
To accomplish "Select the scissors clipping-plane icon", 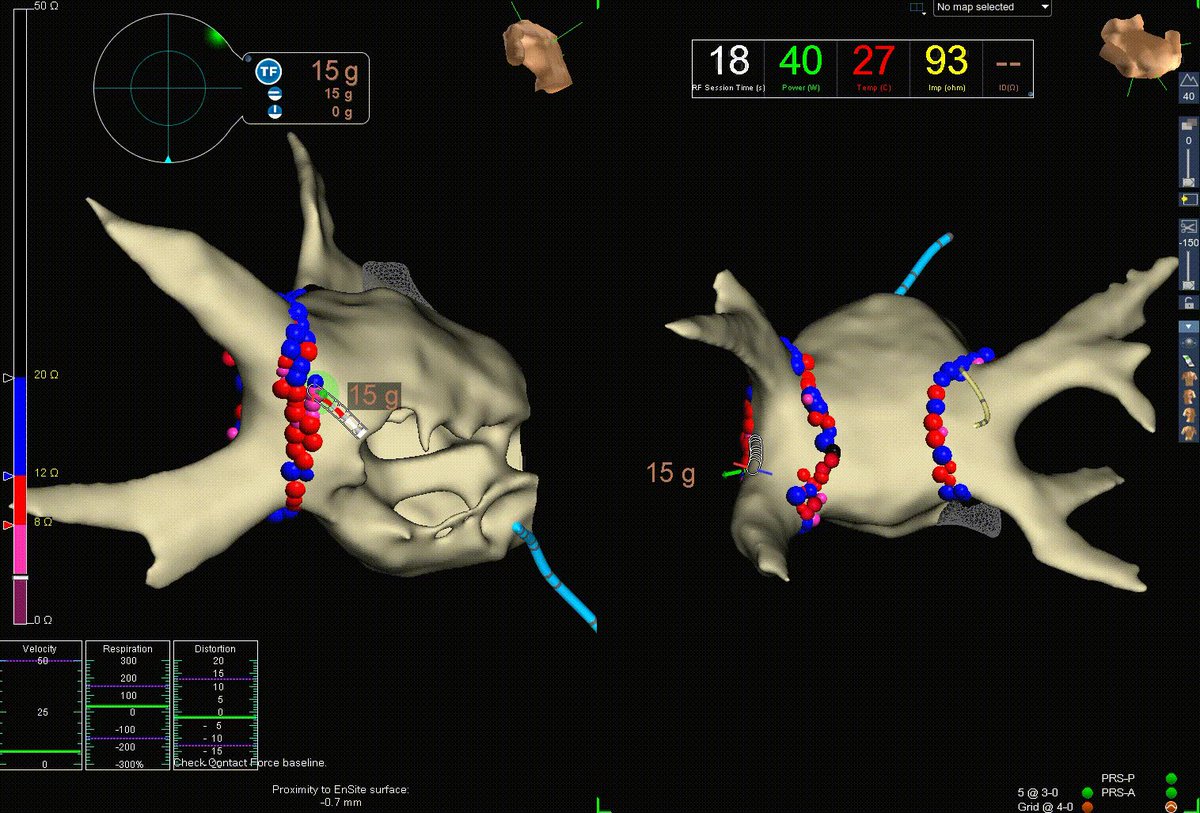I will (1188, 226).
